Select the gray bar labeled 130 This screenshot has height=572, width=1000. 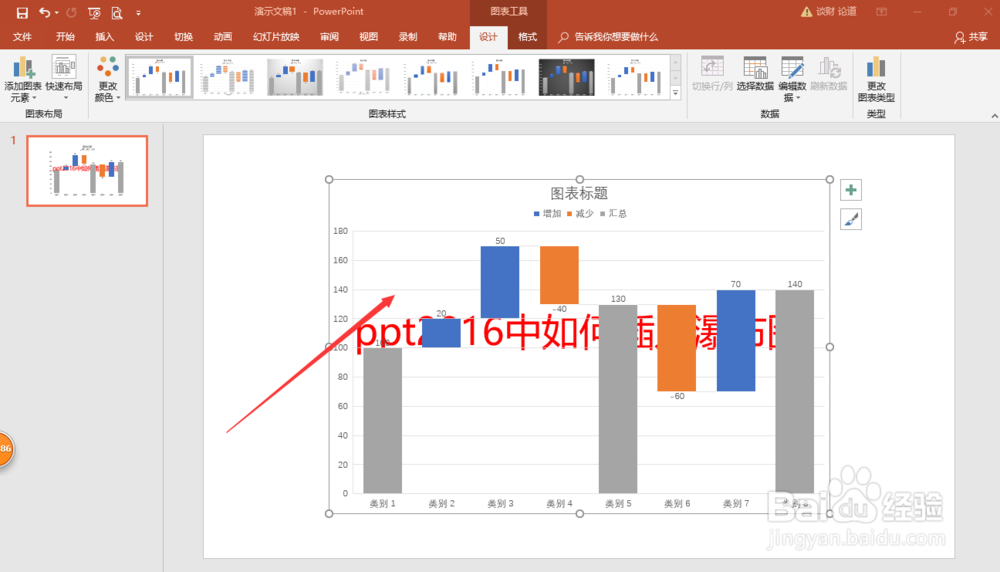[x=618, y=399]
